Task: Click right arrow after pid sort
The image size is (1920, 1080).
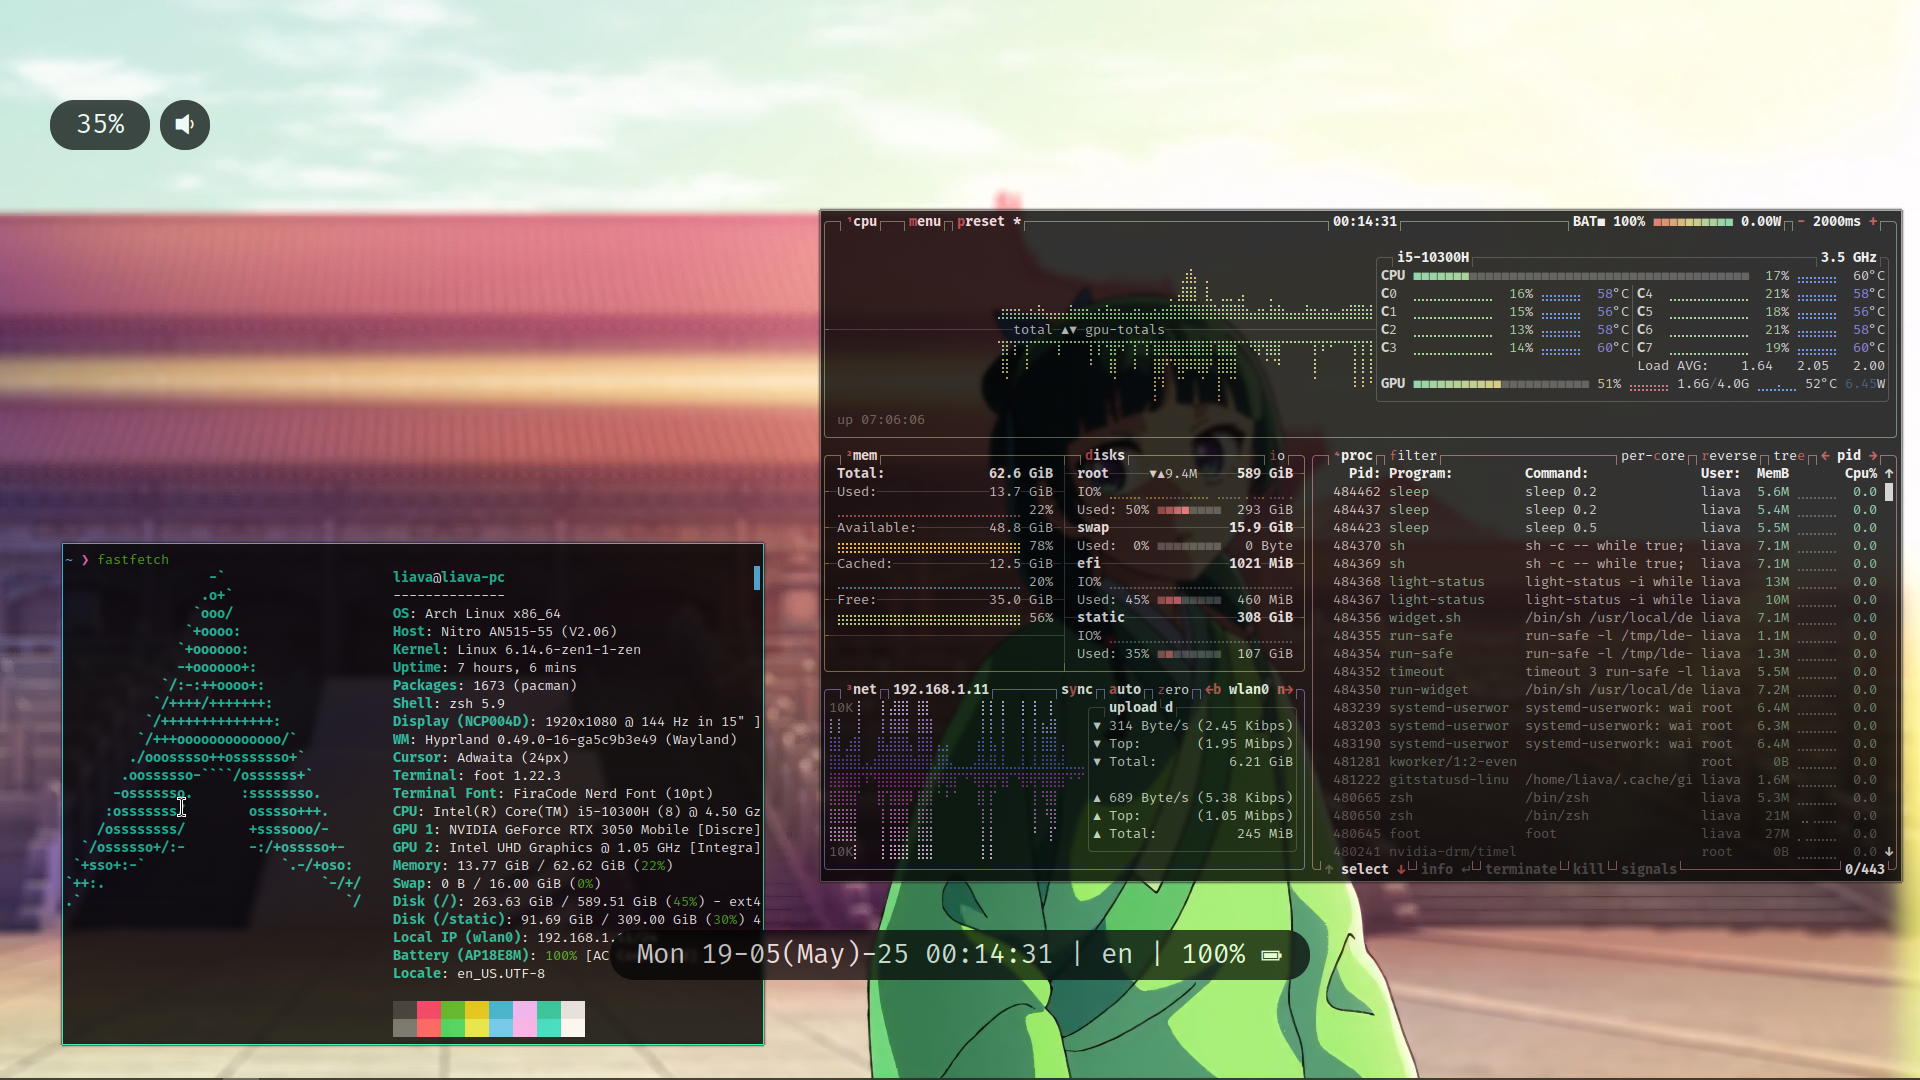Action: coord(1873,455)
